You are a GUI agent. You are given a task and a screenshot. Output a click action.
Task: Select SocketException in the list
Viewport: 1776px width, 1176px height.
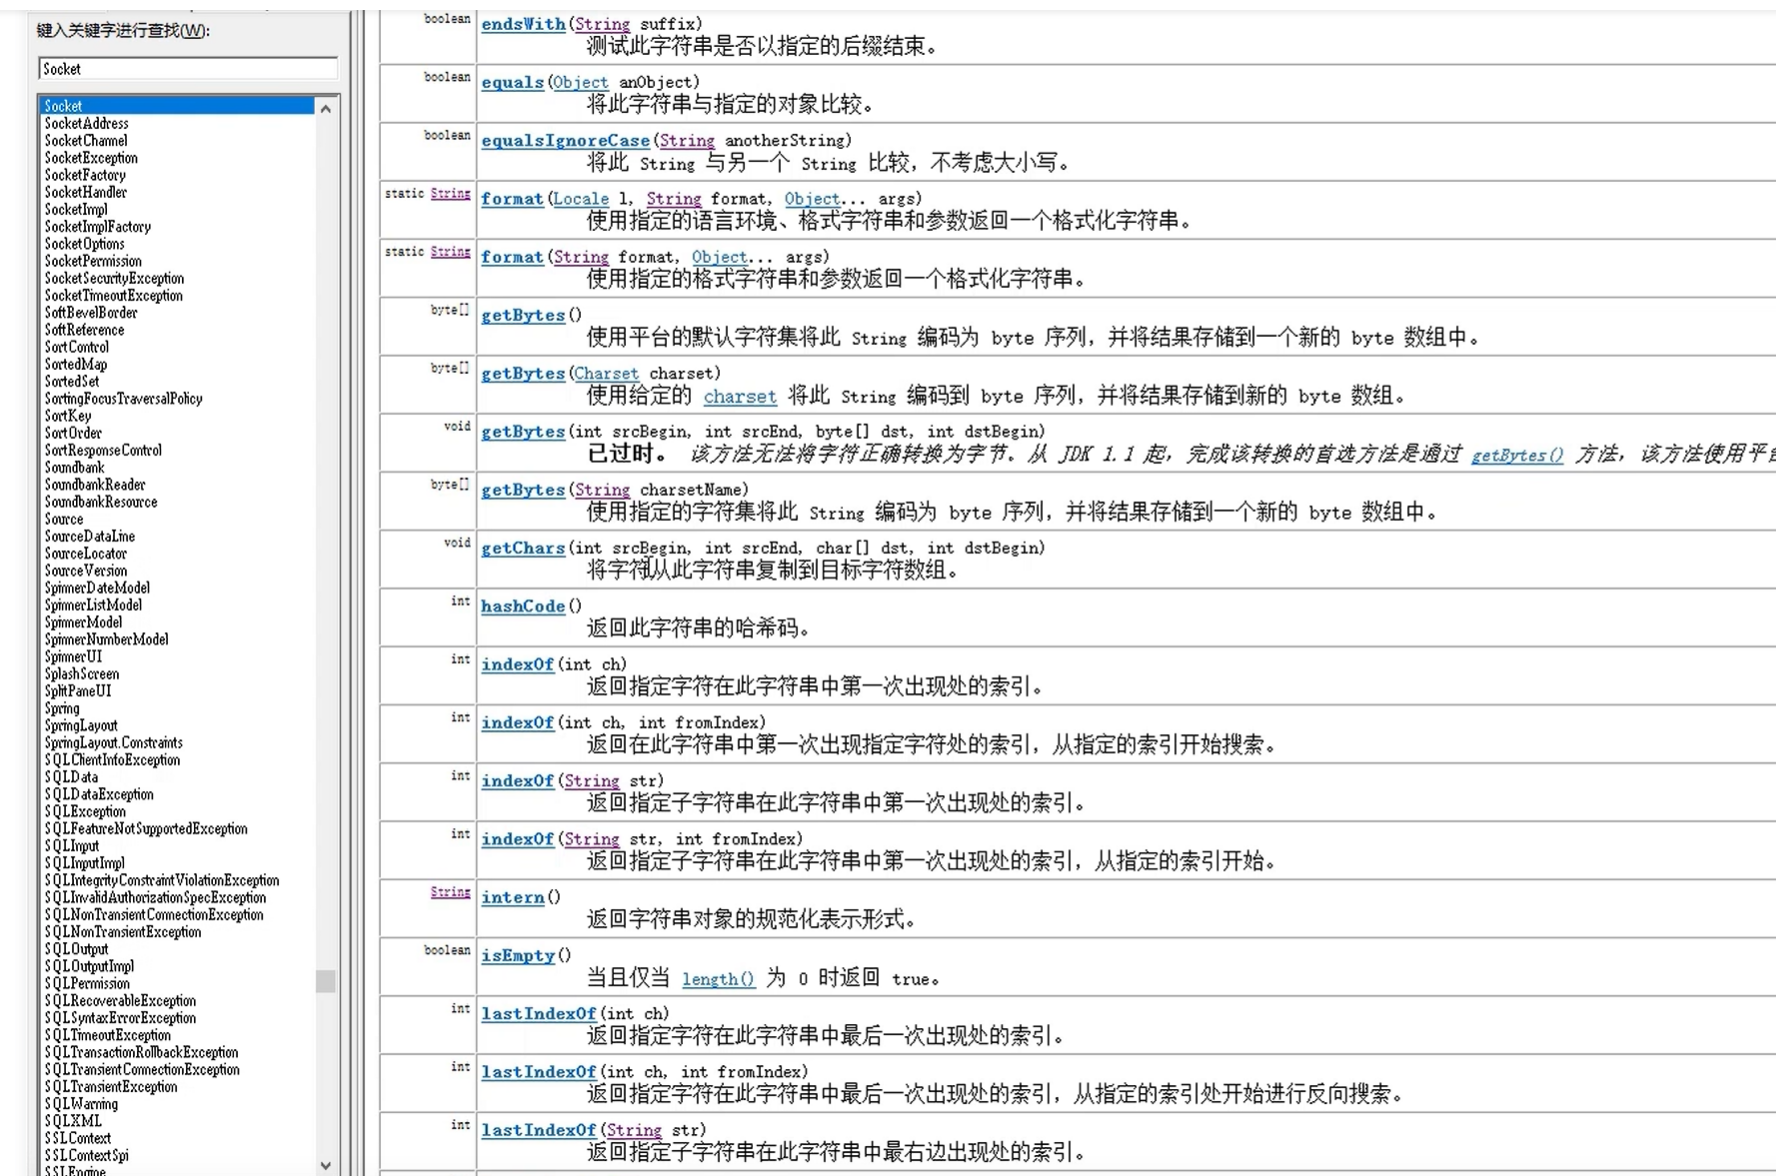coord(91,158)
